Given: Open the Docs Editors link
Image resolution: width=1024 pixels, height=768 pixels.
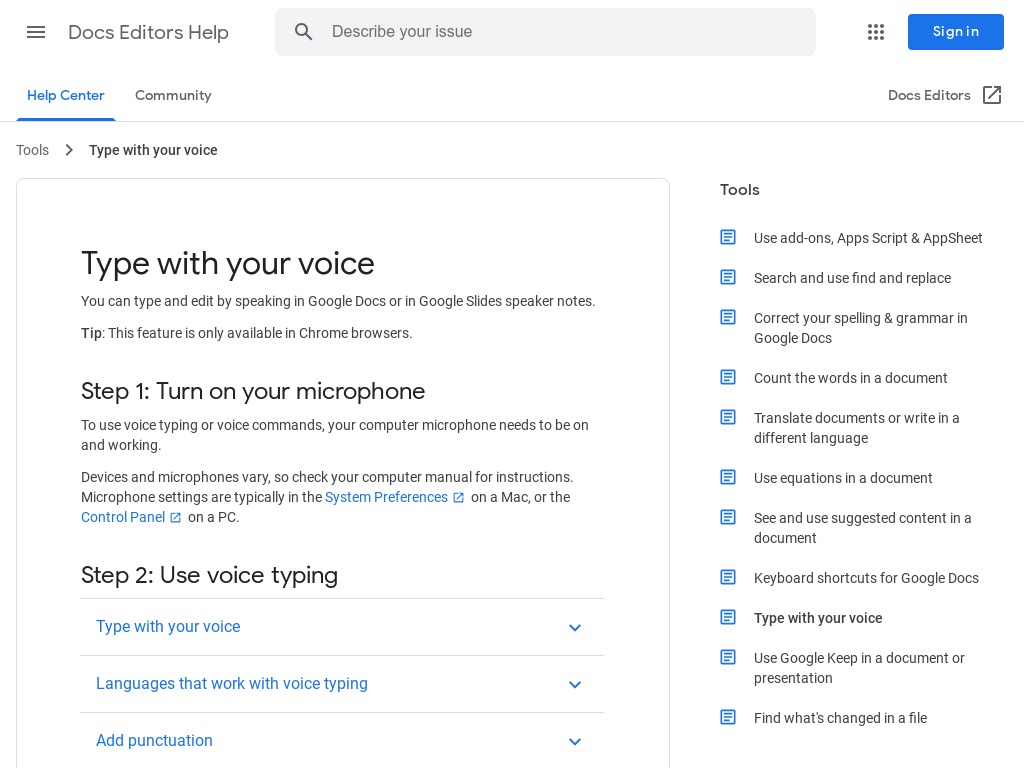Looking at the screenshot, I should click(x=929, y=95).
